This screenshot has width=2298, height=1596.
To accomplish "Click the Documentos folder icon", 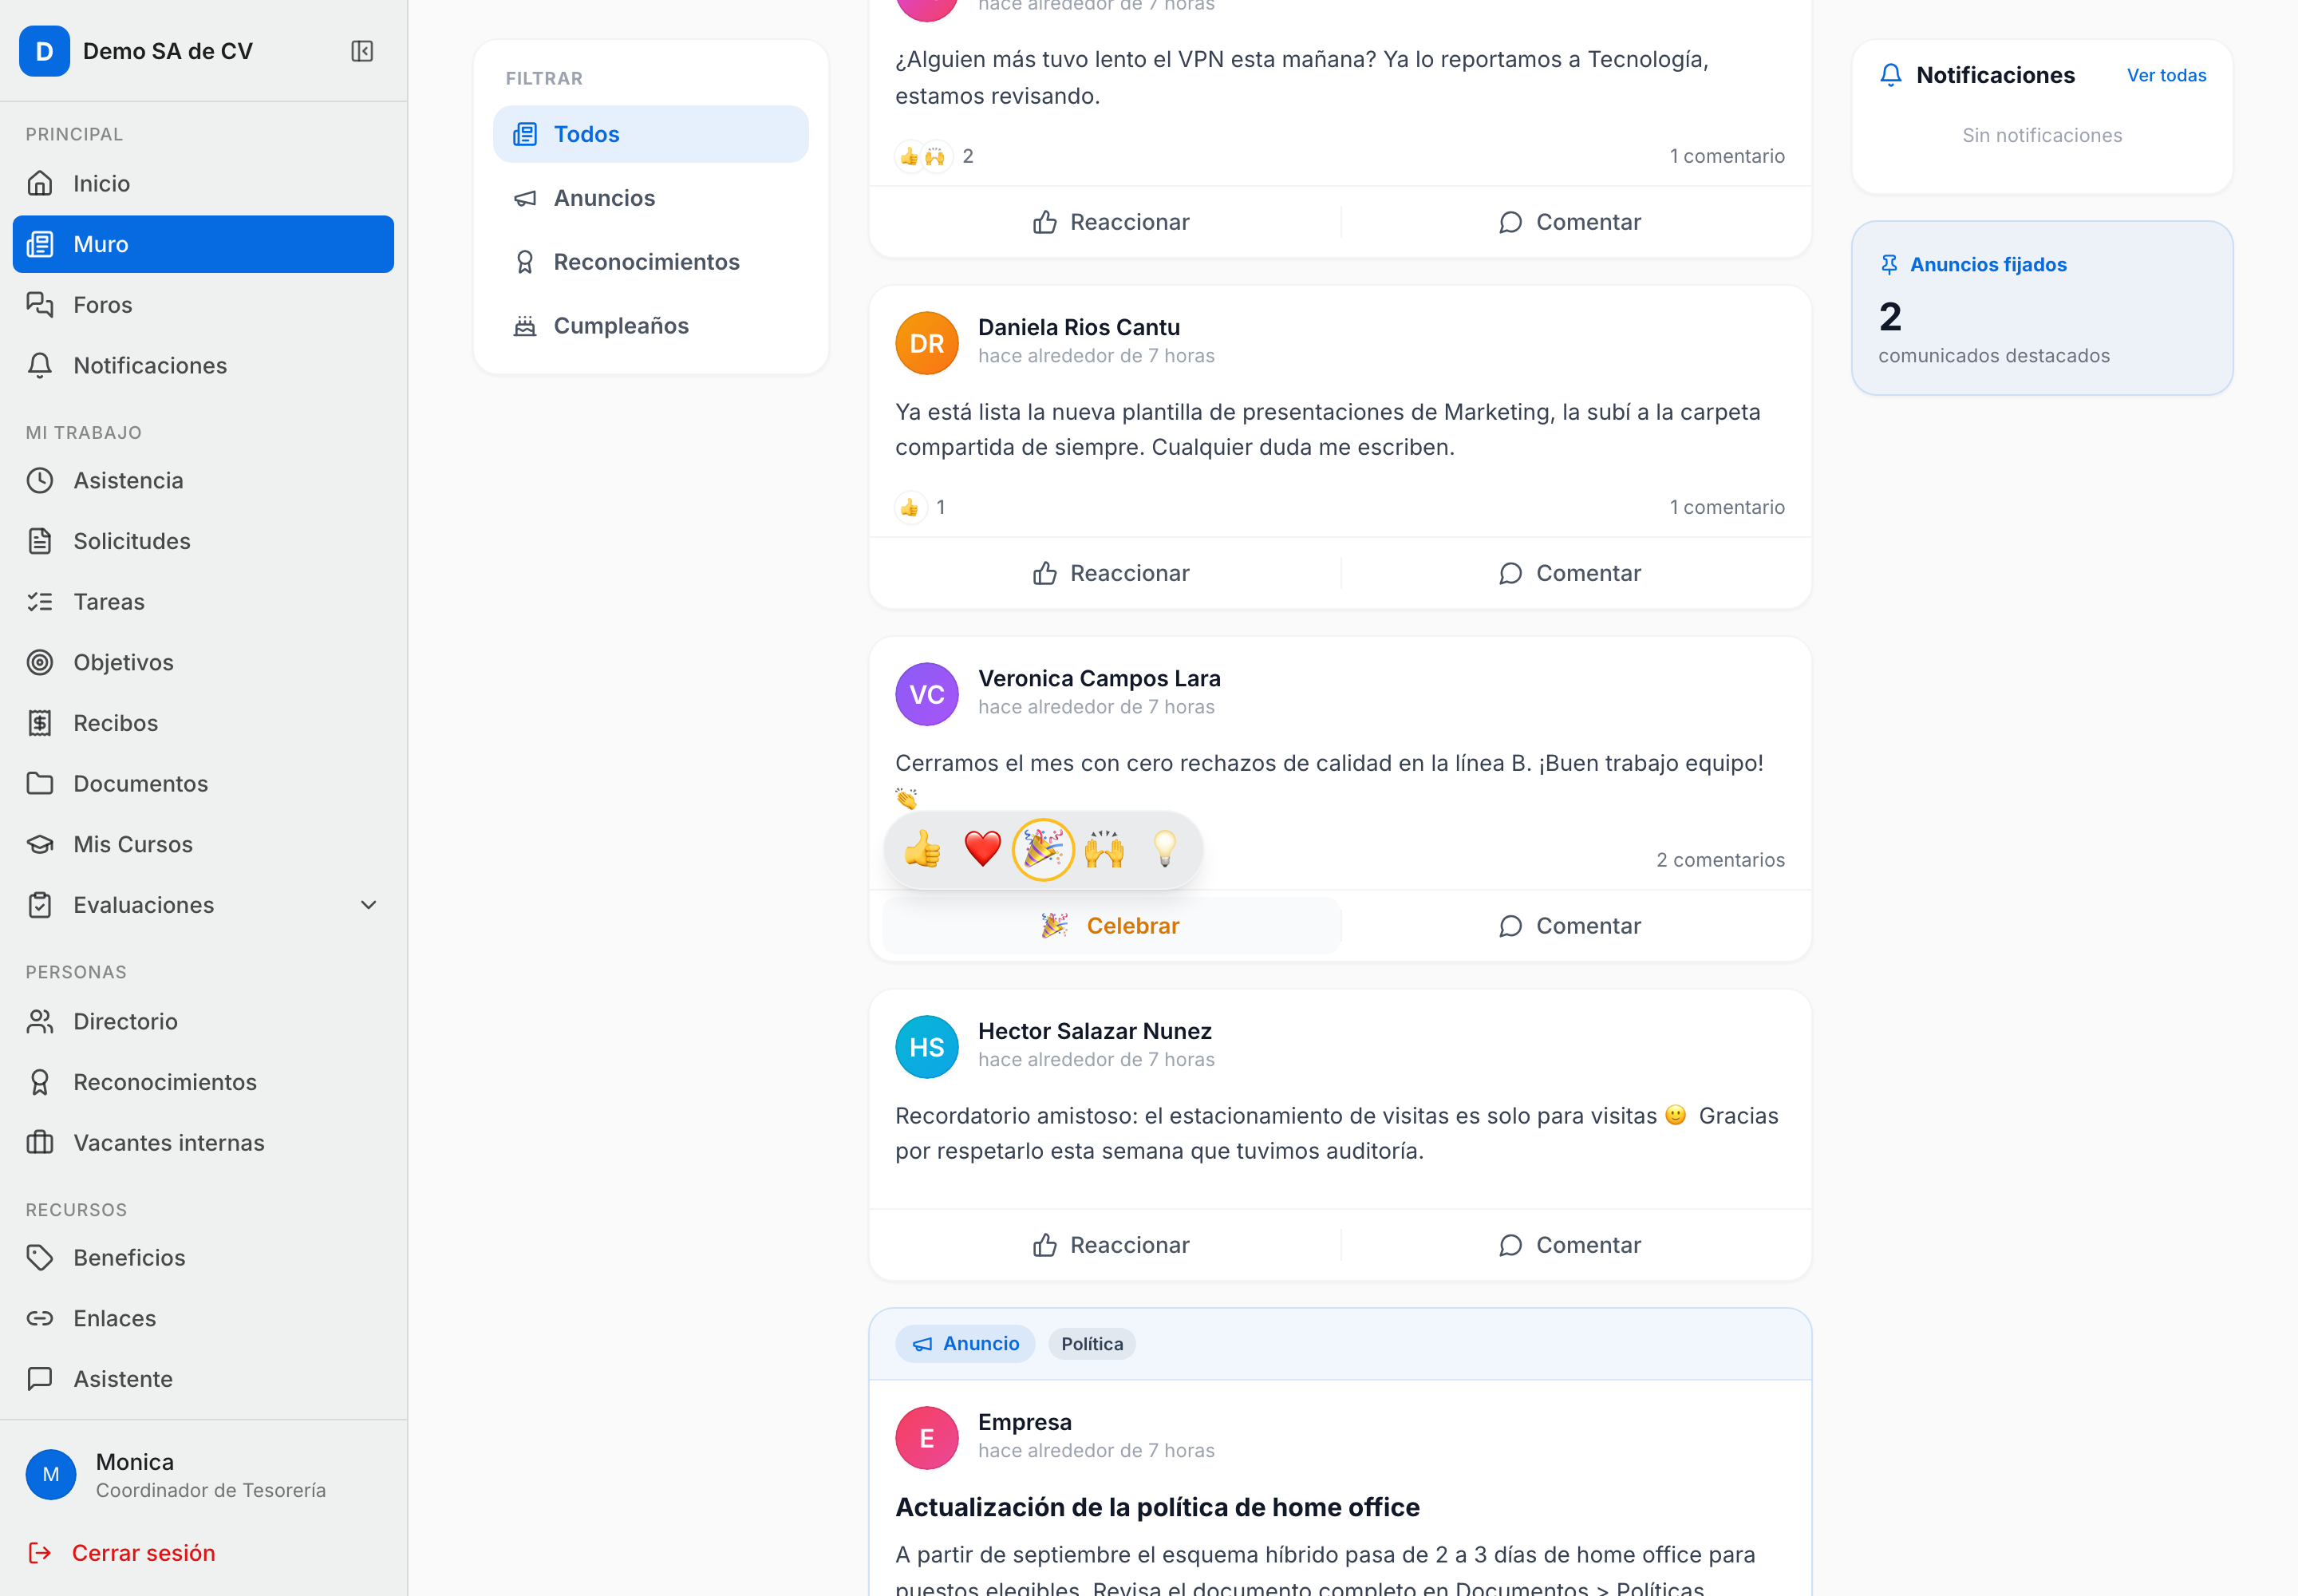I will (40, 783).
